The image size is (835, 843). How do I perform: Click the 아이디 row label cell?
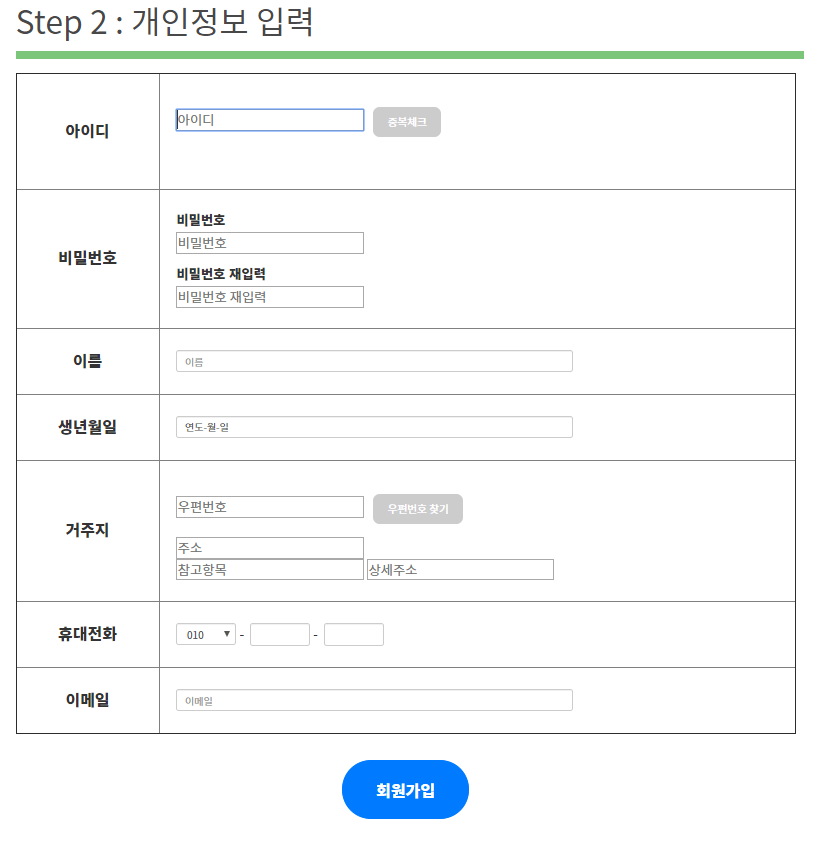pos(87,131)
